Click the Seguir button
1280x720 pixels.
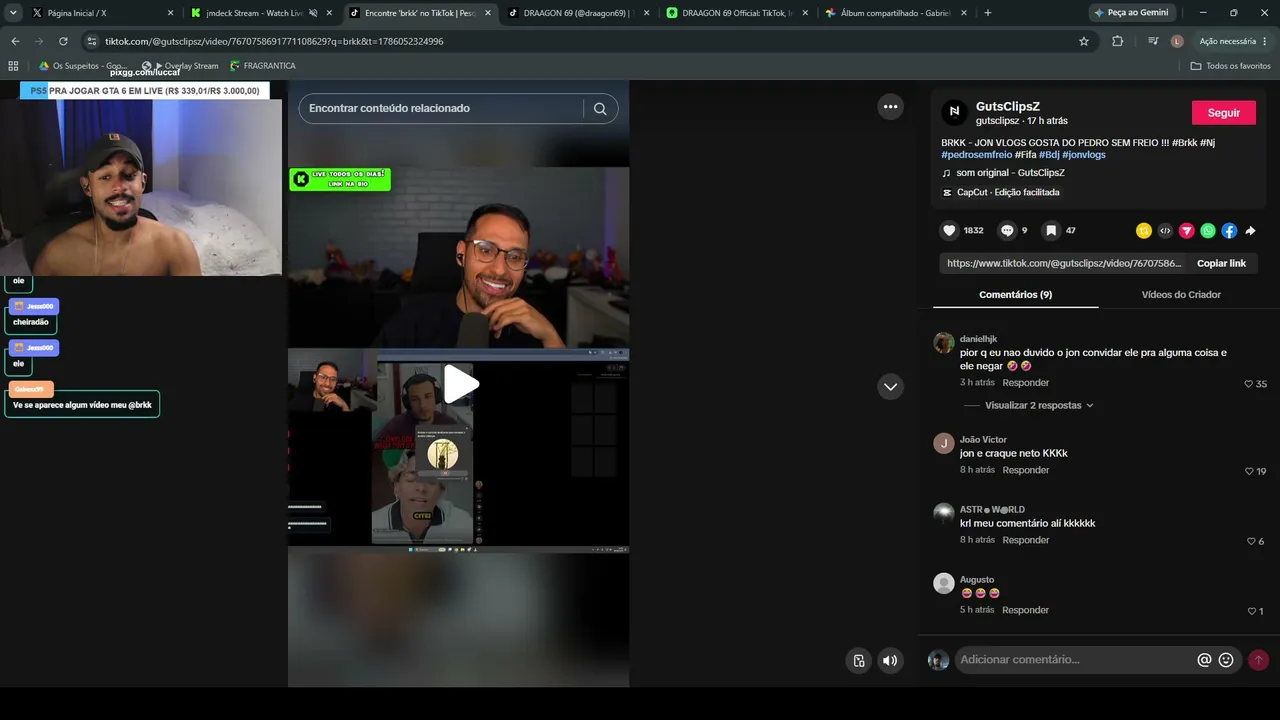coord(1223,113)
